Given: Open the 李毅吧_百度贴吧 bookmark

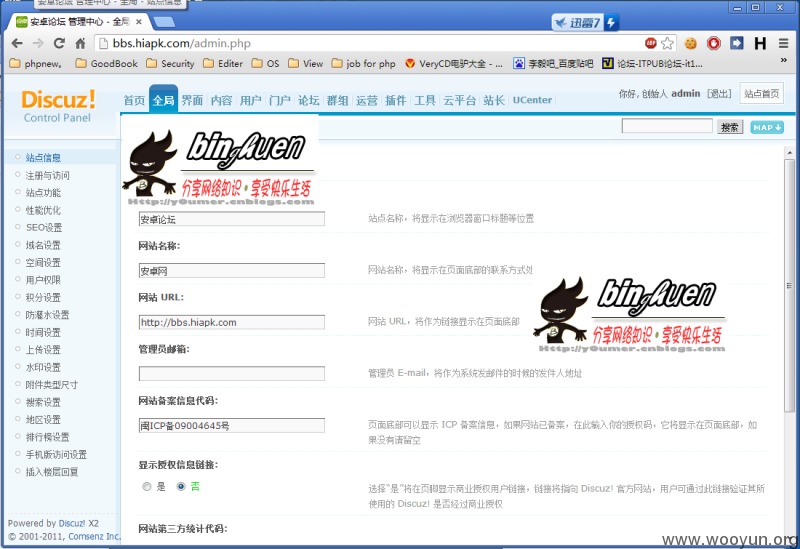Looking at the screenshot, I should tap(554, 64).
